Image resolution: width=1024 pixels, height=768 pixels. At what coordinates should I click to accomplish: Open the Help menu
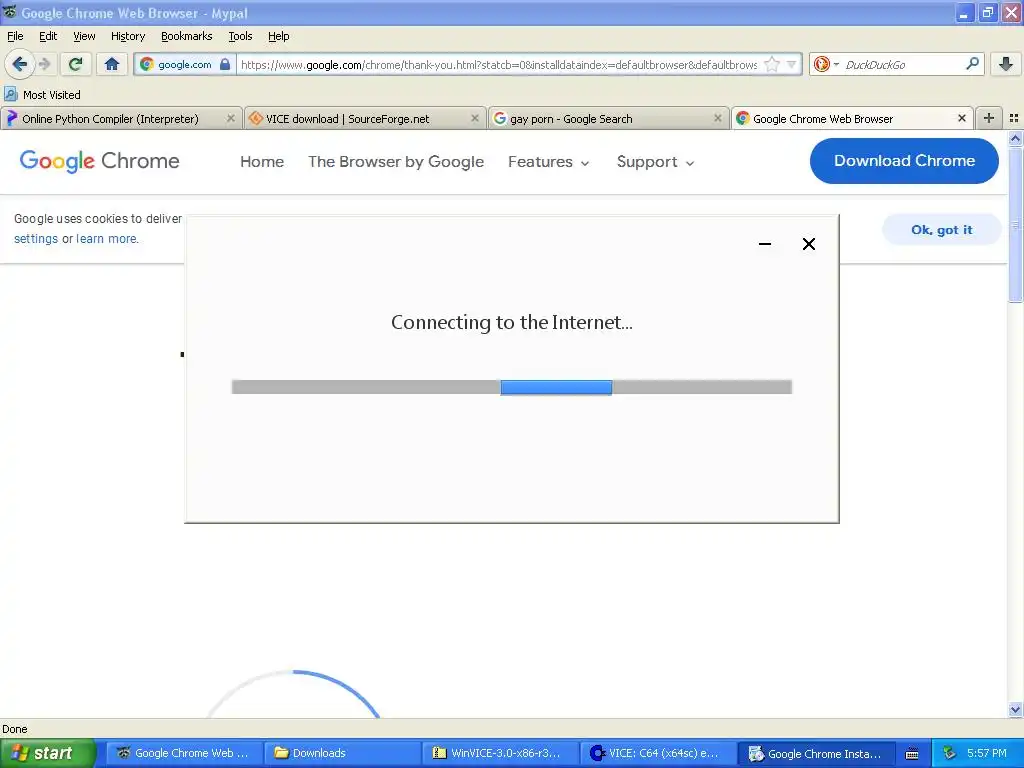coord(278,36)
